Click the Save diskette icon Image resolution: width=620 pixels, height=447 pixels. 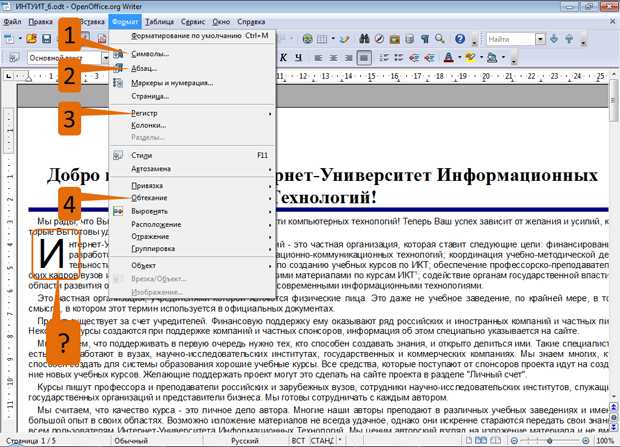pos(47,39)
